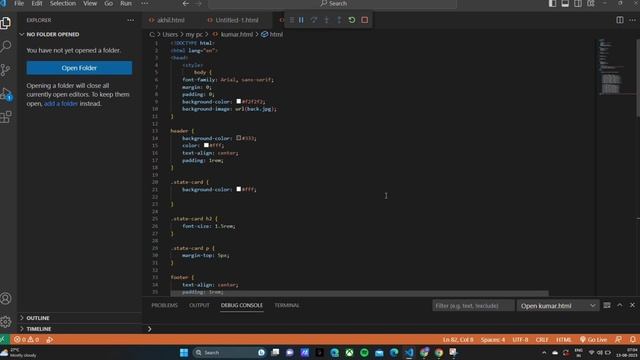This screenshot has height=360, width=640.
Task: Pause the debug session
Action: [301, 20]
